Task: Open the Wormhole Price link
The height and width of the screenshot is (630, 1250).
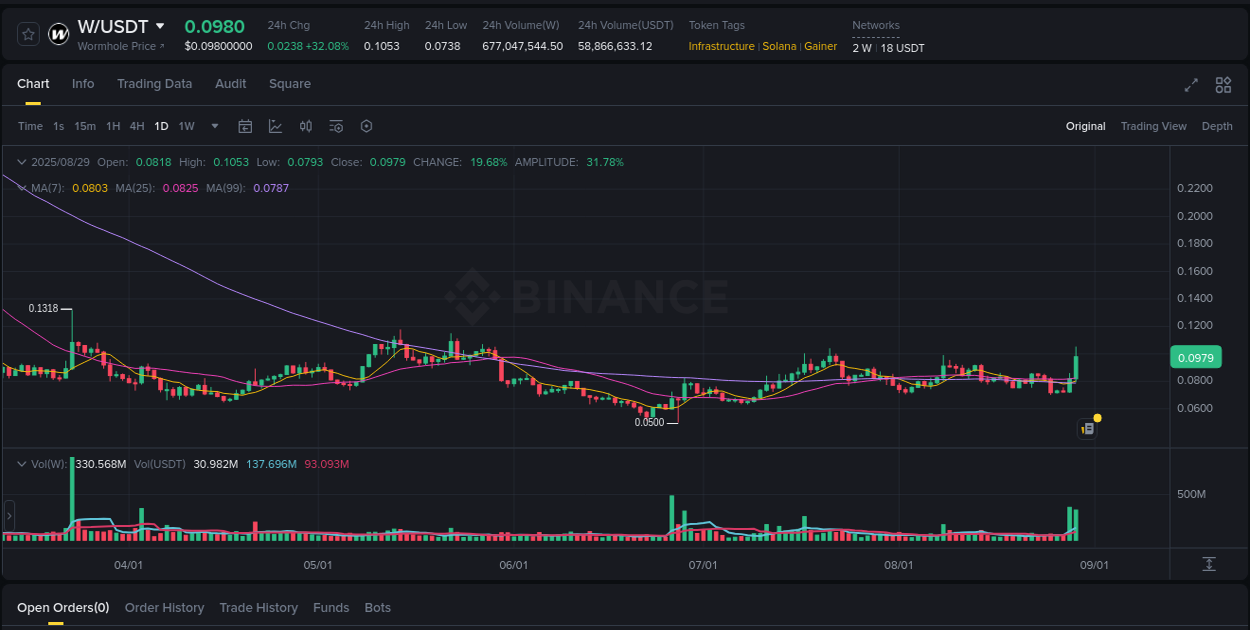Action: click(119, 45)
